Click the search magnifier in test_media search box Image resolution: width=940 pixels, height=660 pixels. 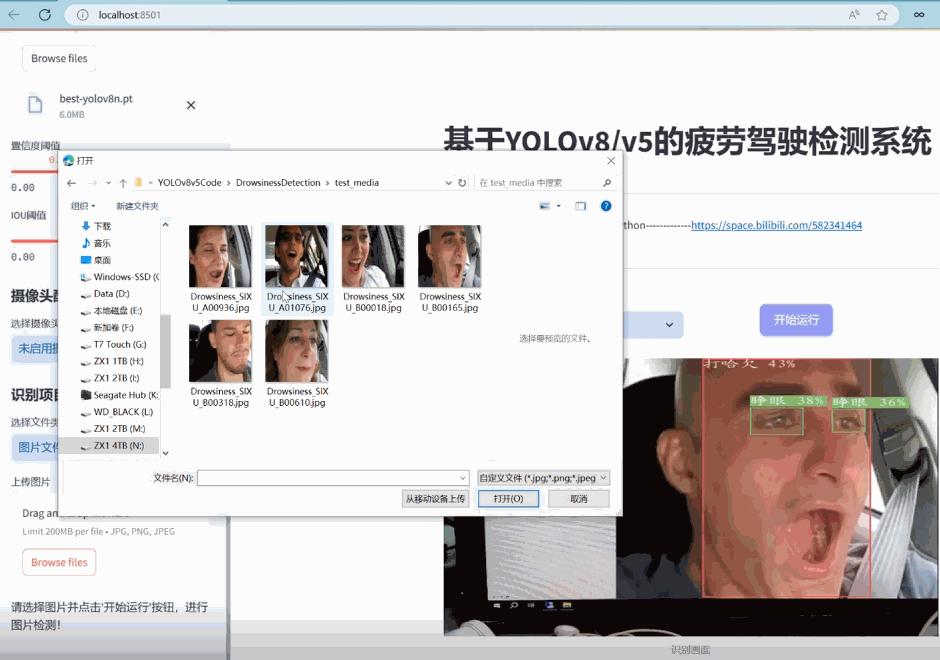pos(606,182)
